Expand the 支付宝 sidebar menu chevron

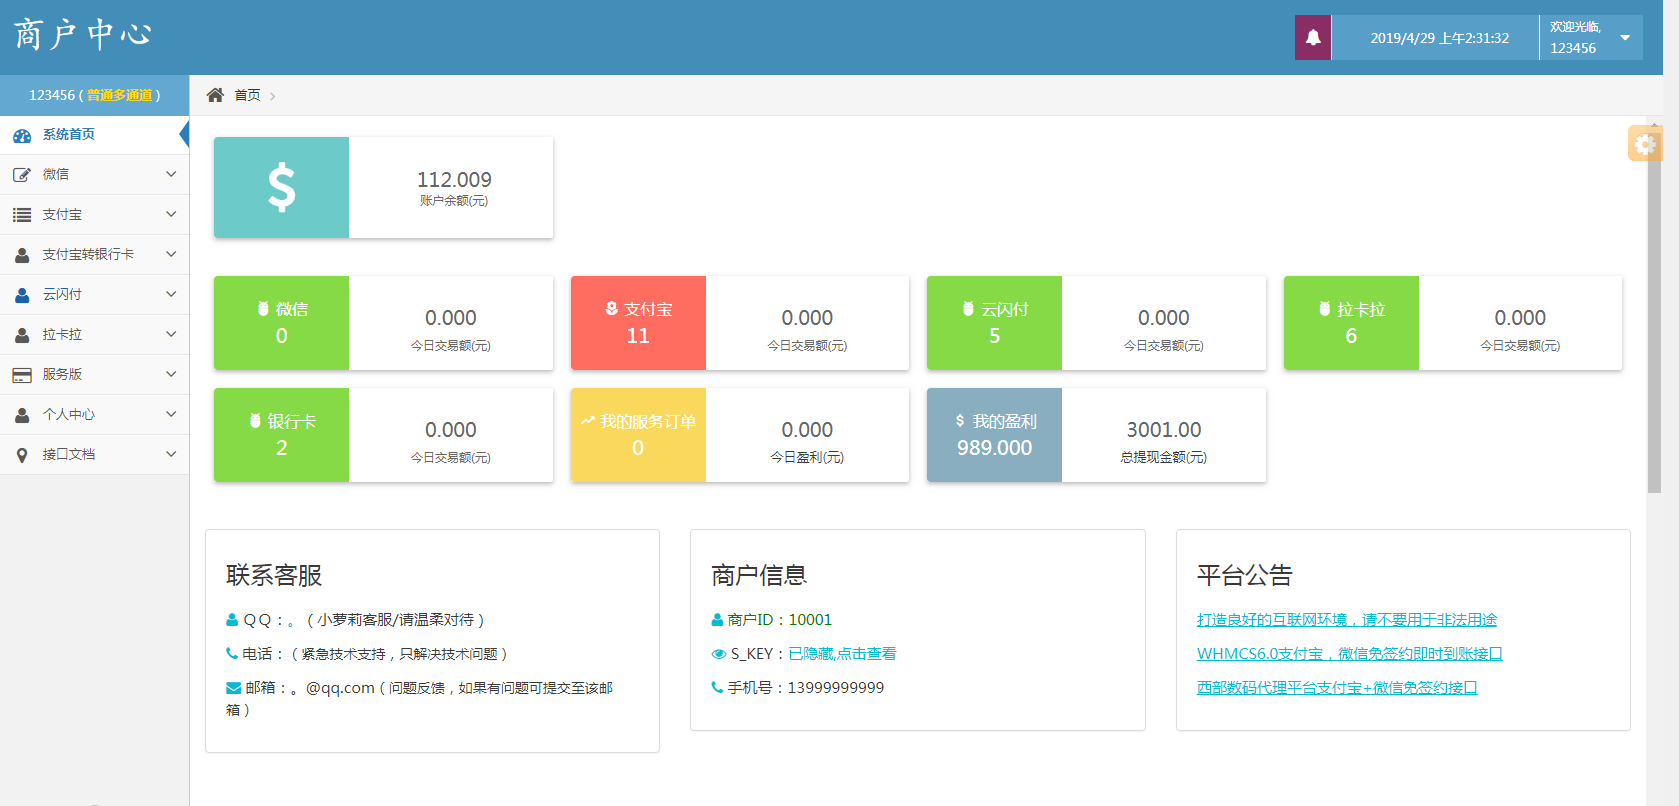(x=171, y=214)
